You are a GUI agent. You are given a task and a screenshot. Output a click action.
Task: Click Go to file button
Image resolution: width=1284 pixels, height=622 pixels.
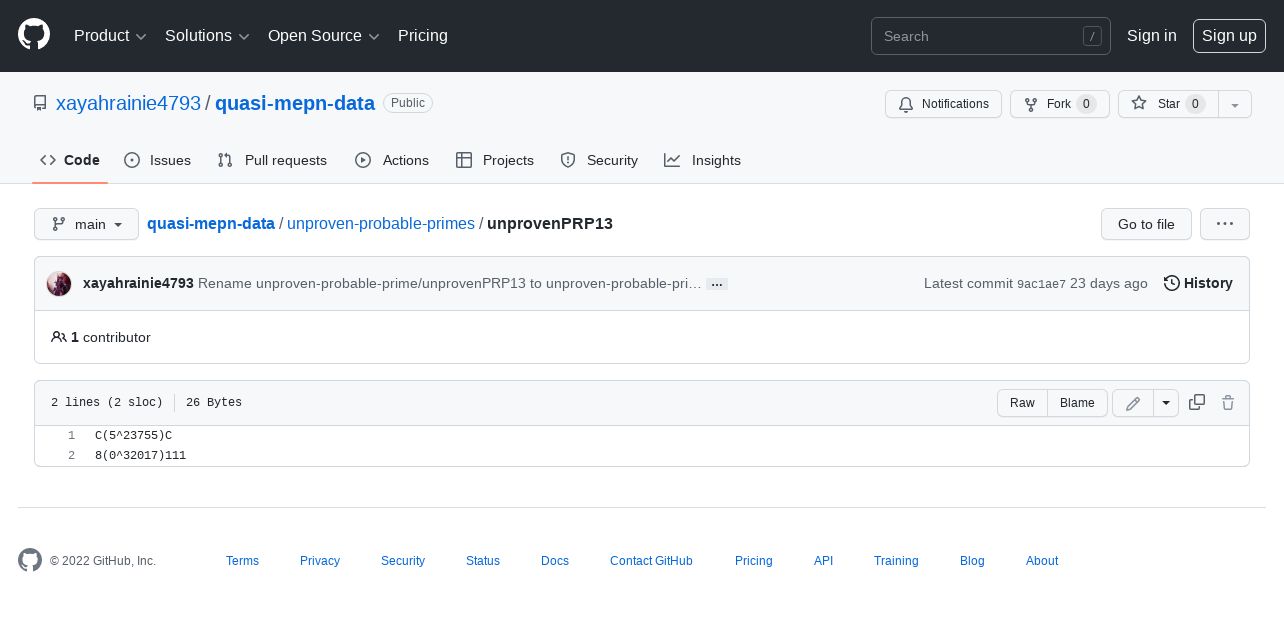point(1146,224)
